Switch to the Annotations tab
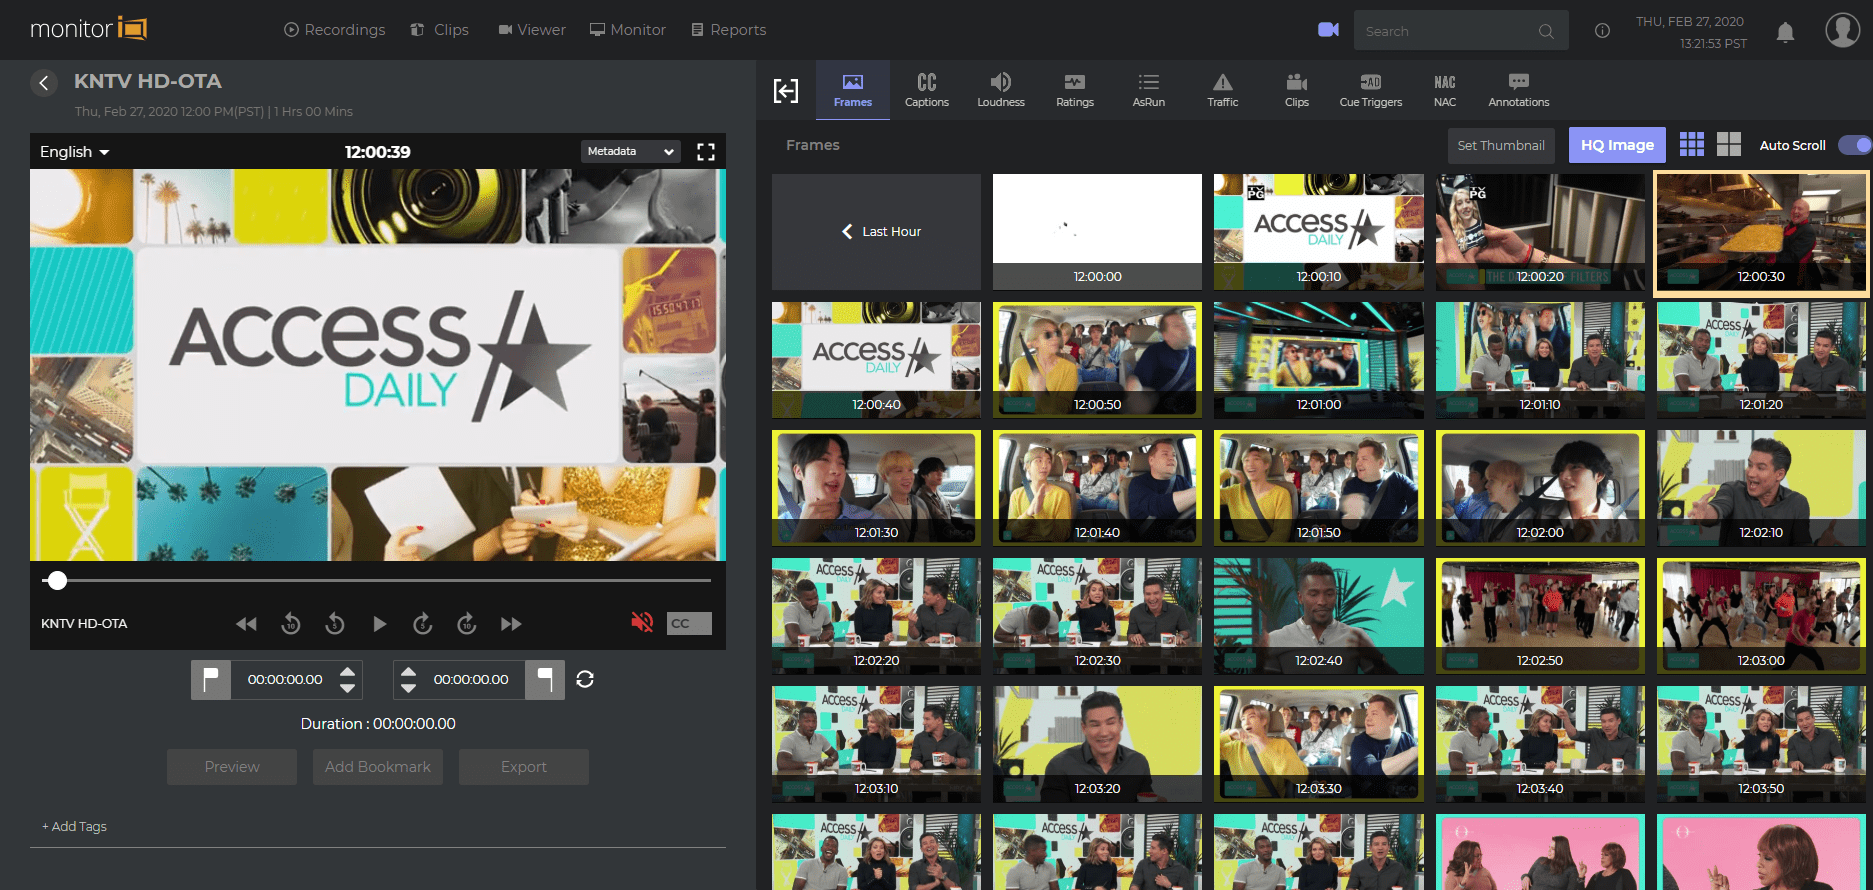 tap(1519, 90)
